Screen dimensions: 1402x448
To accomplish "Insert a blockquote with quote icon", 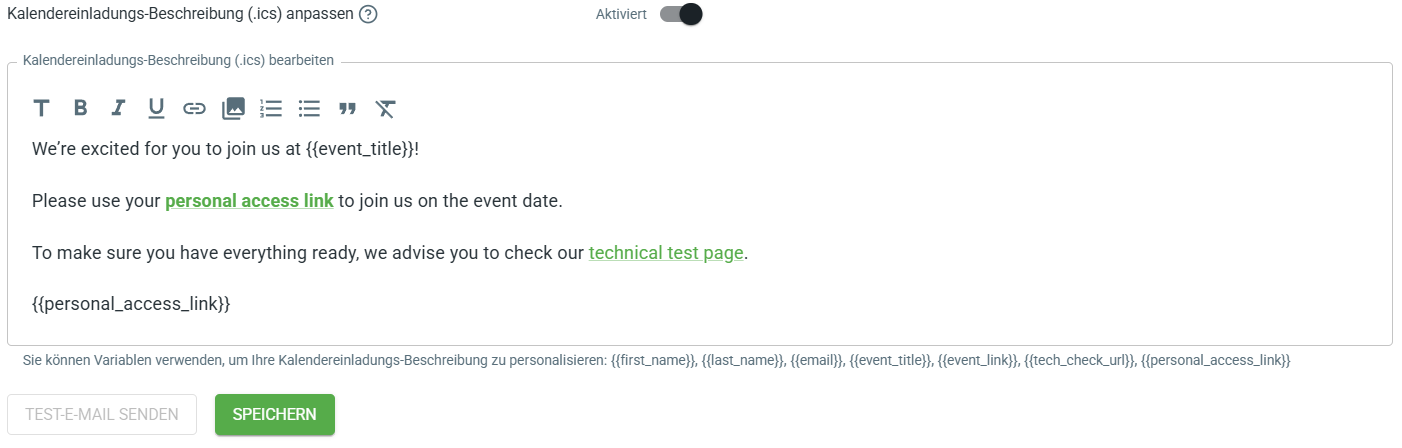I will [x=347, y=108].
